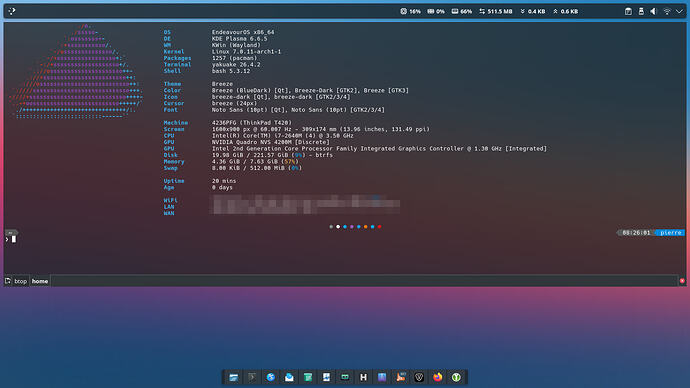The width and height of the screenshot is (690, 388).
Task: Click the NVIDIA Quadro NVS 4200M line
Action: coord(271,142)
